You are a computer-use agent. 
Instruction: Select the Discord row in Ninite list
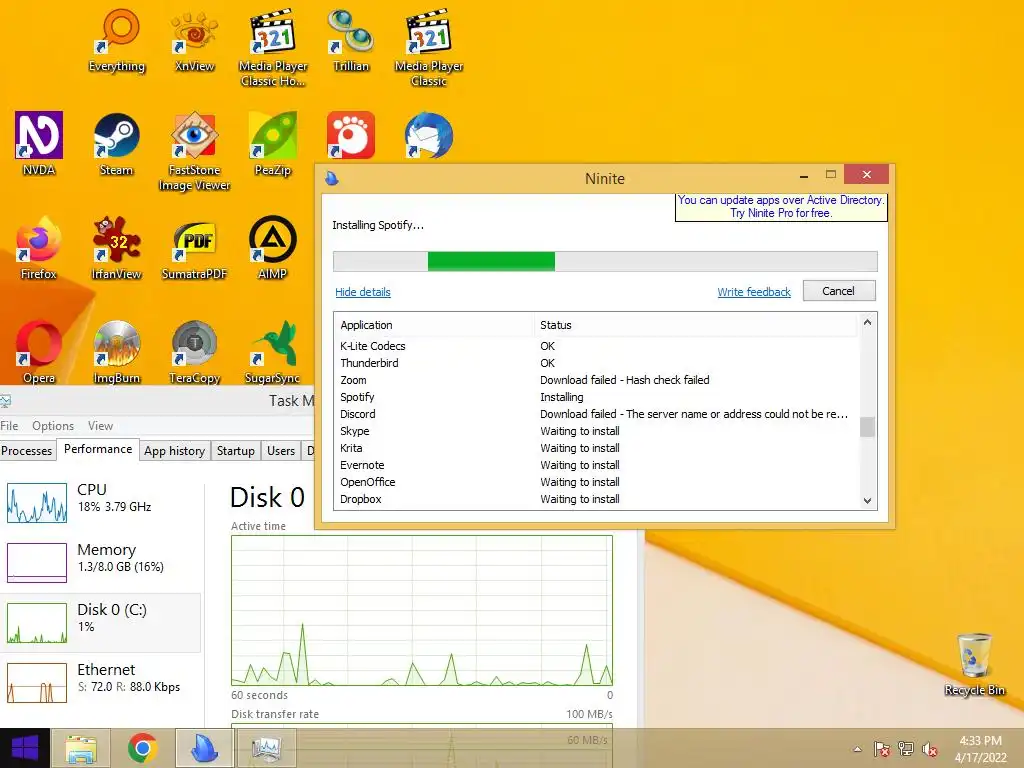click(598, 414)
